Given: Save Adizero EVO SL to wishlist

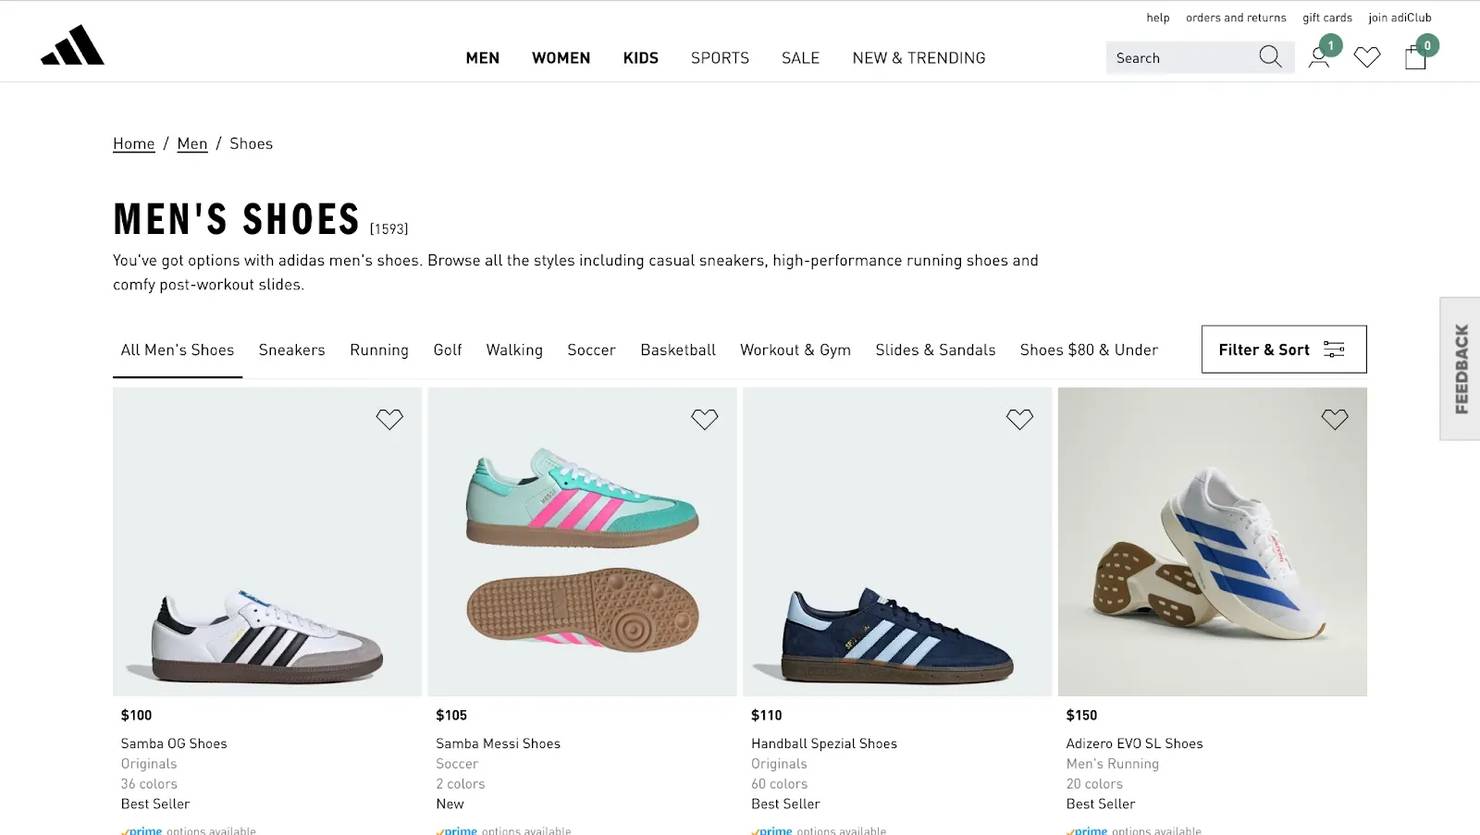Looking at the screenshot, I should pyautogui.click(x=1334, y=419).
